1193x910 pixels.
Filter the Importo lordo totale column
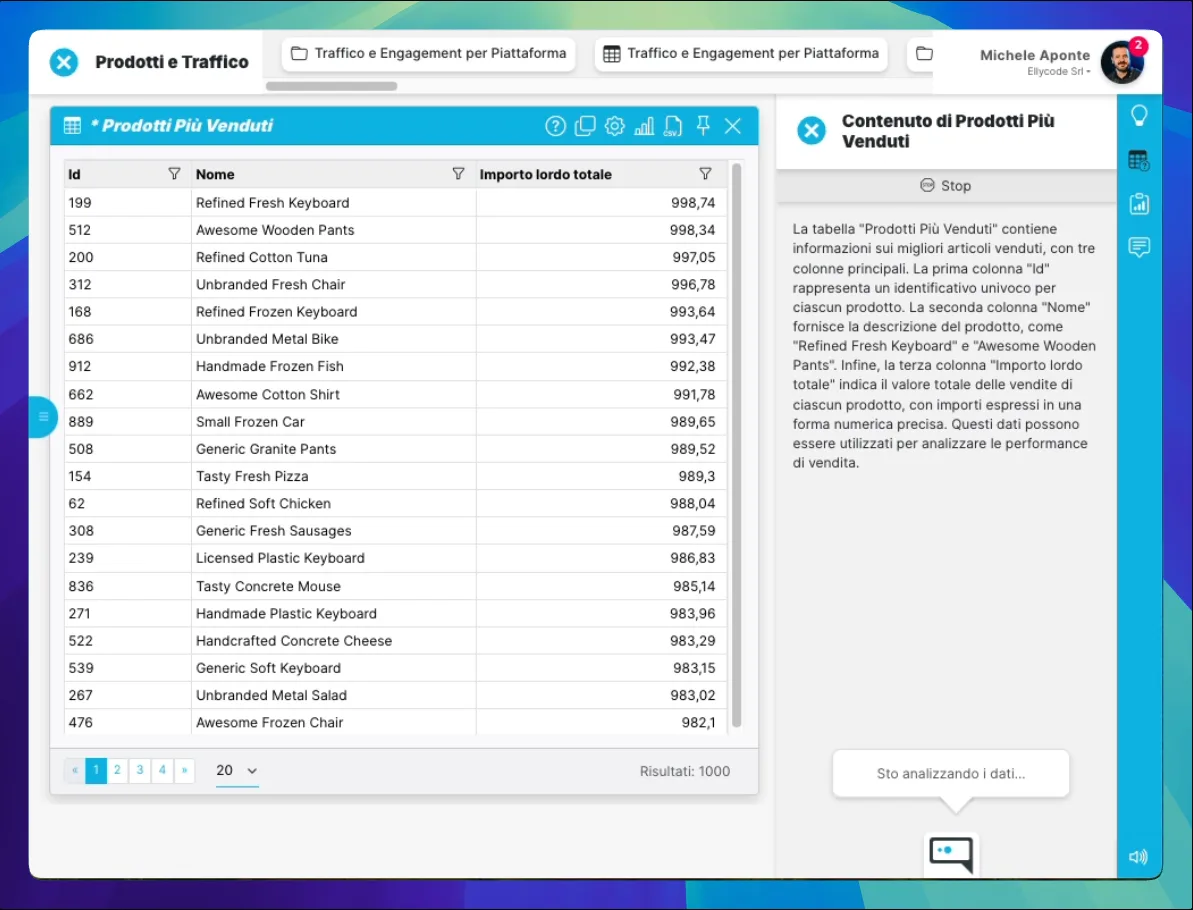coord(705,174)
